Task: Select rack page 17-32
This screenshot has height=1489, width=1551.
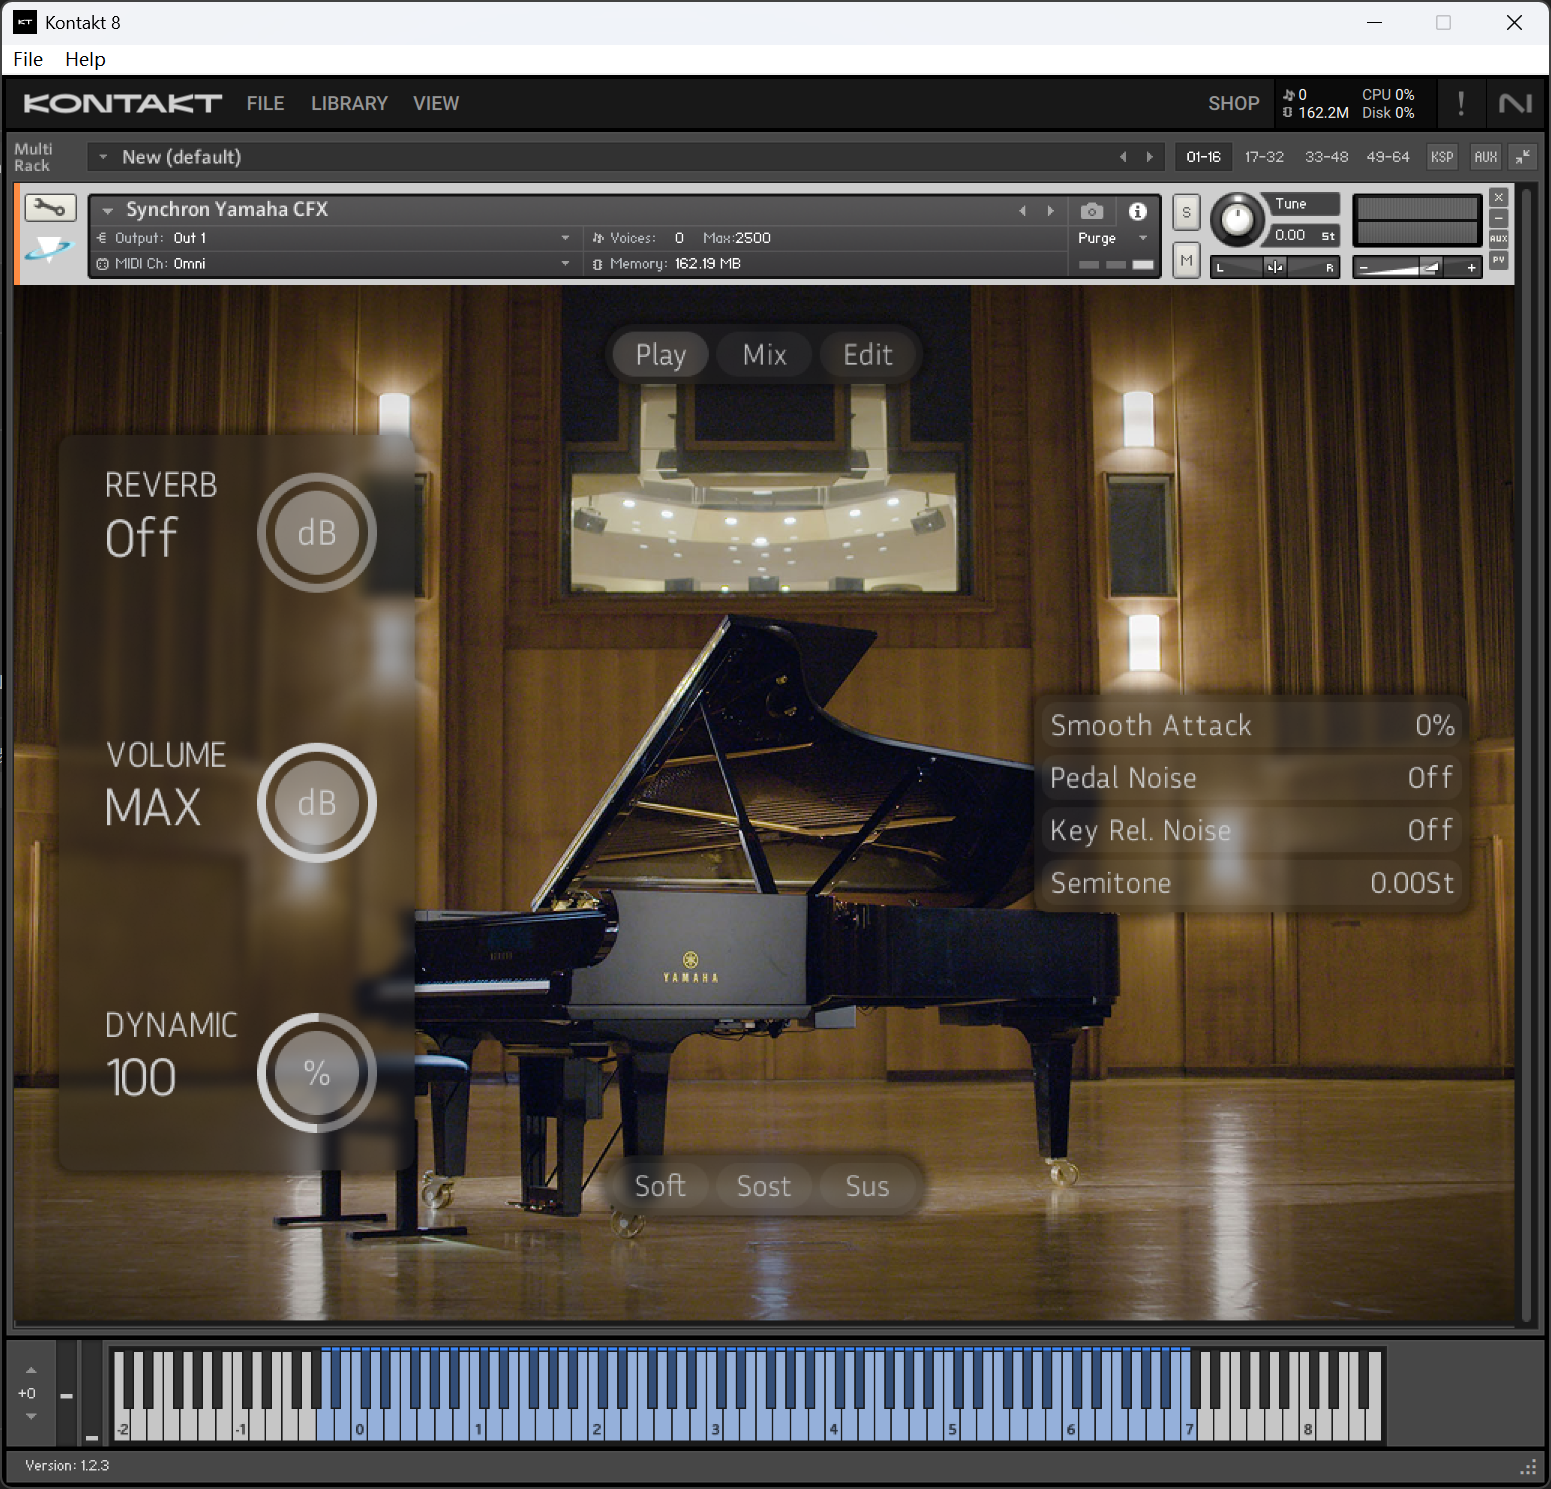Action: 1264,157
